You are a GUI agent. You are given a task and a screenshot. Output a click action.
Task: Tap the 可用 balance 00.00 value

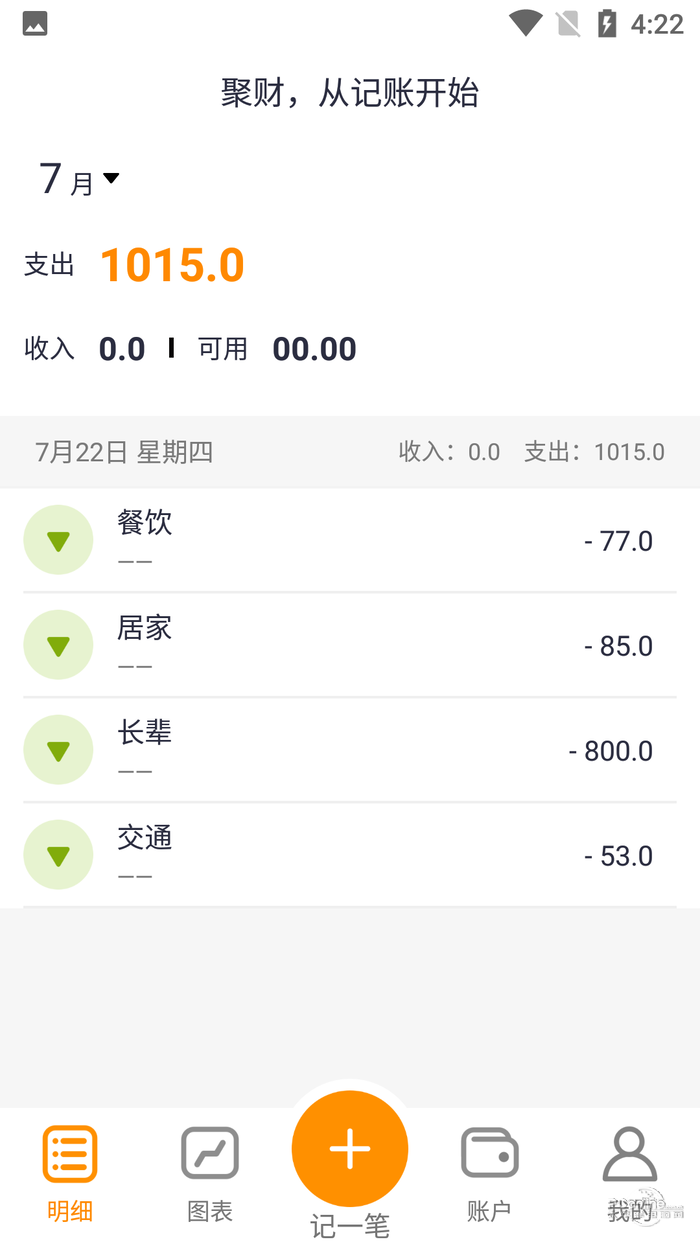click(x=314, y=349)
